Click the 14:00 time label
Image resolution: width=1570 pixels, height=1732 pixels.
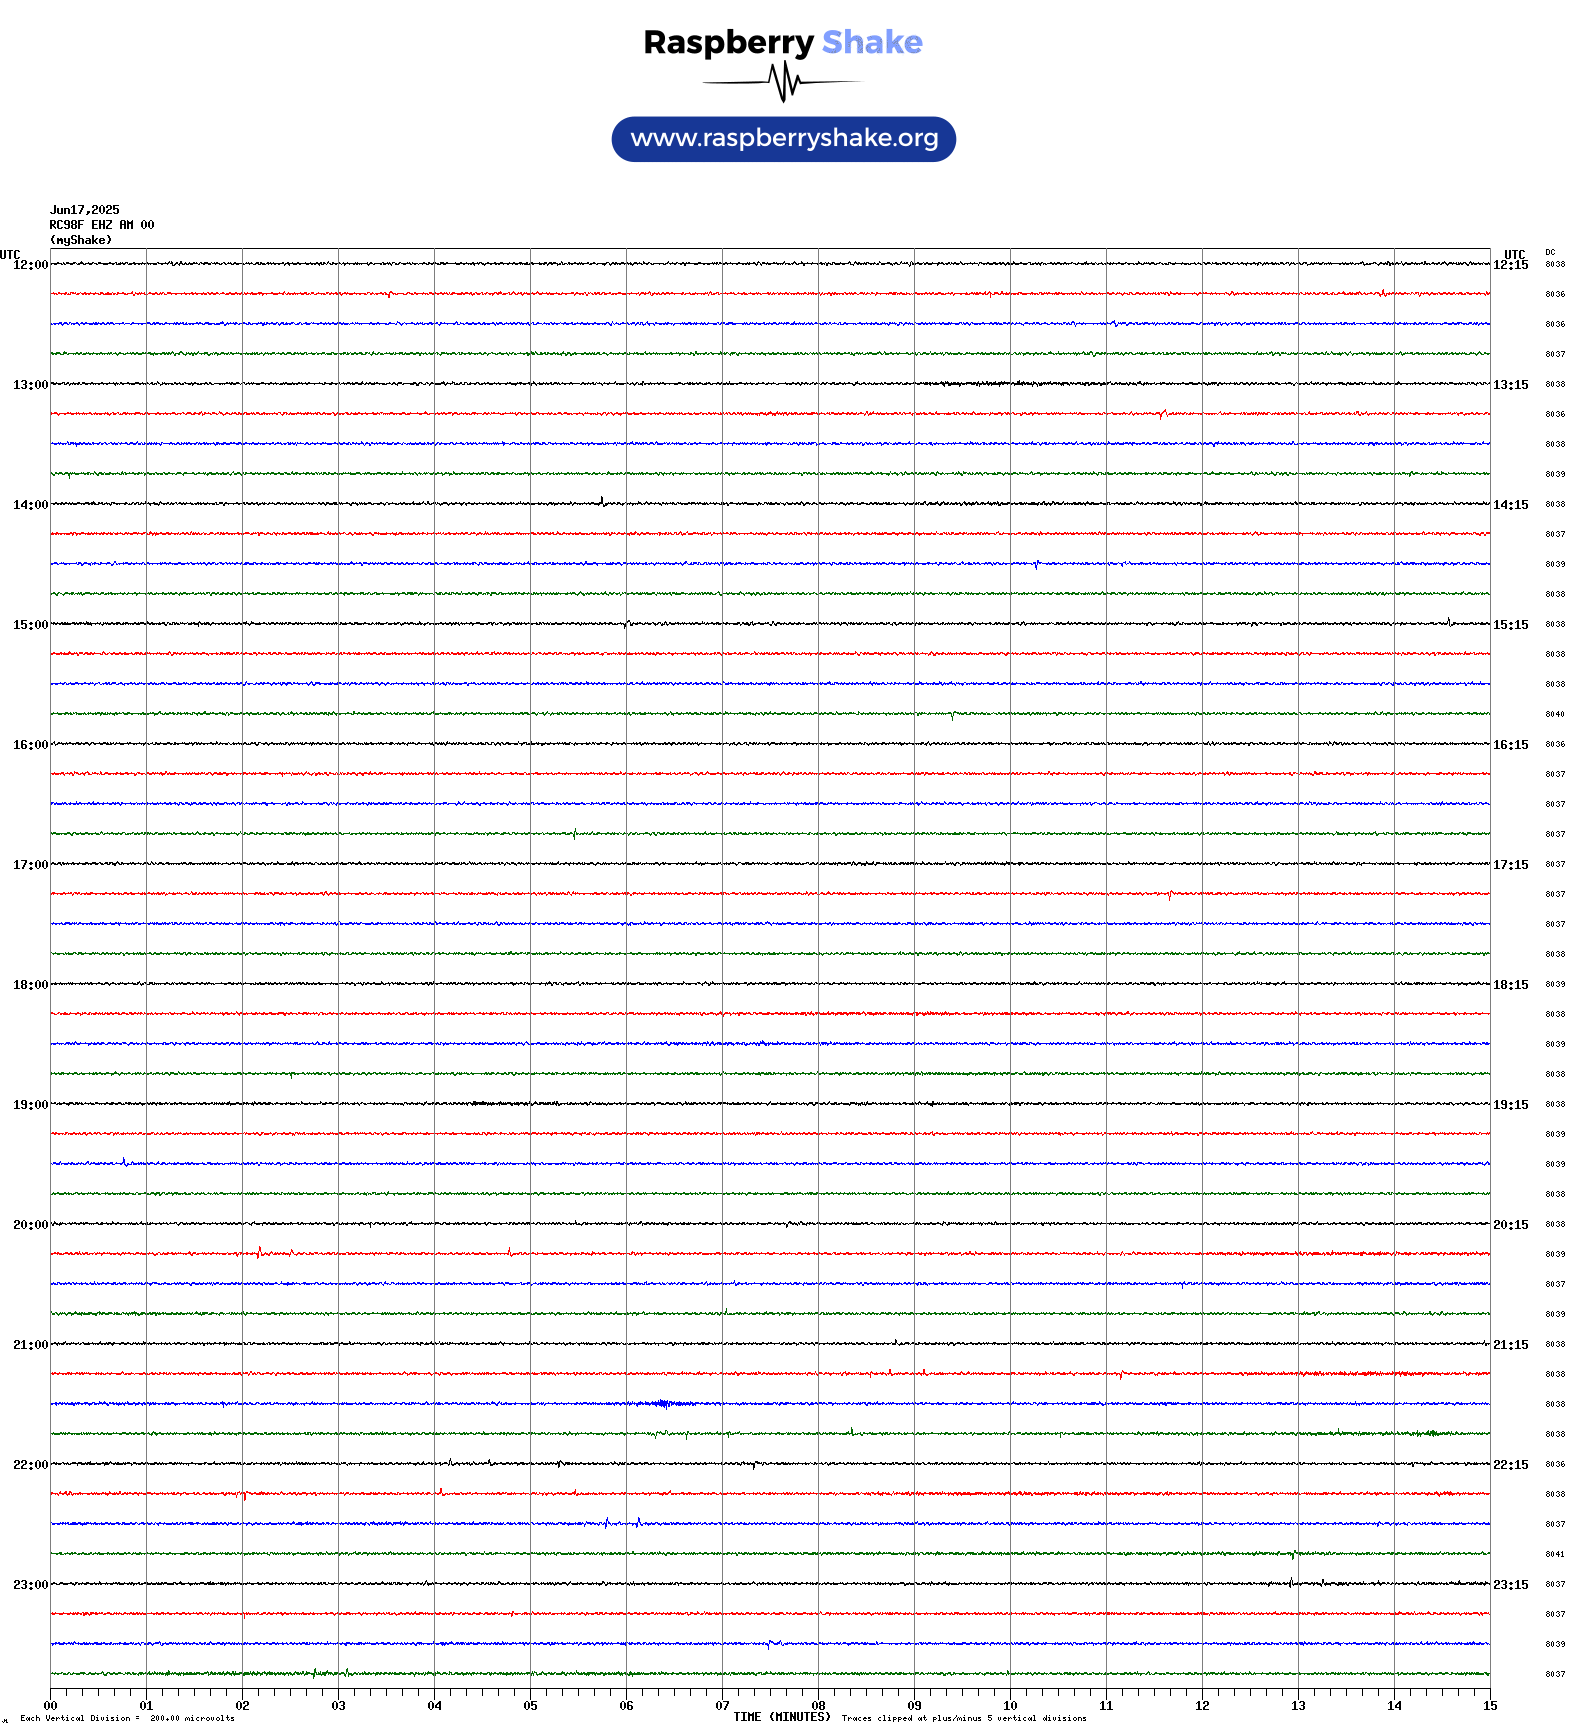(30, 505)
